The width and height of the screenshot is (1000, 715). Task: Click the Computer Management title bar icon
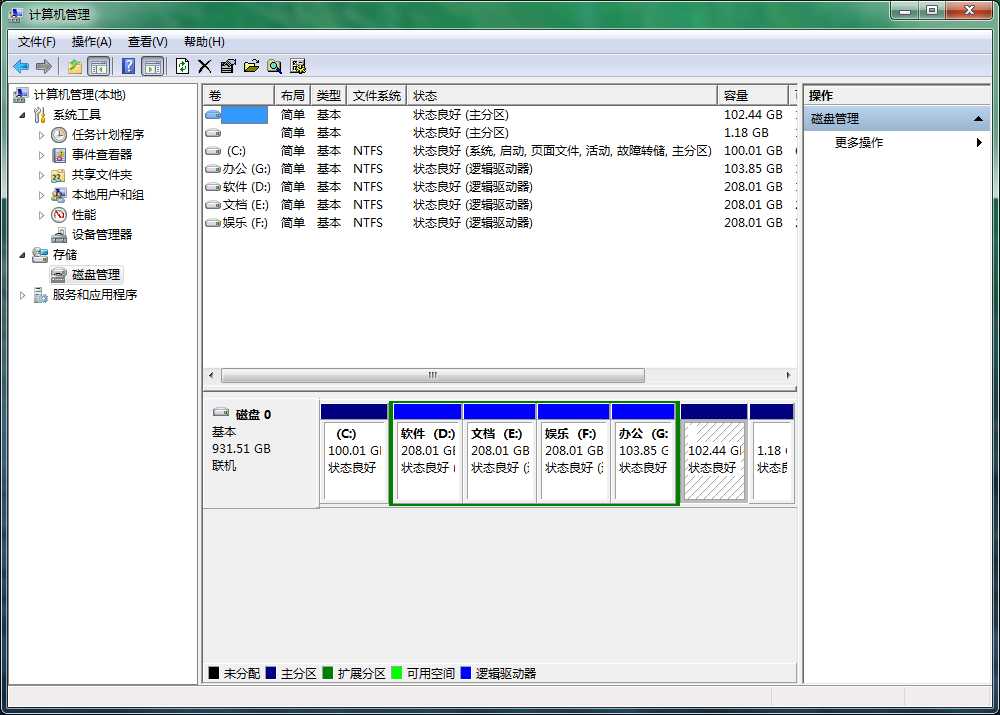[15, 14]
